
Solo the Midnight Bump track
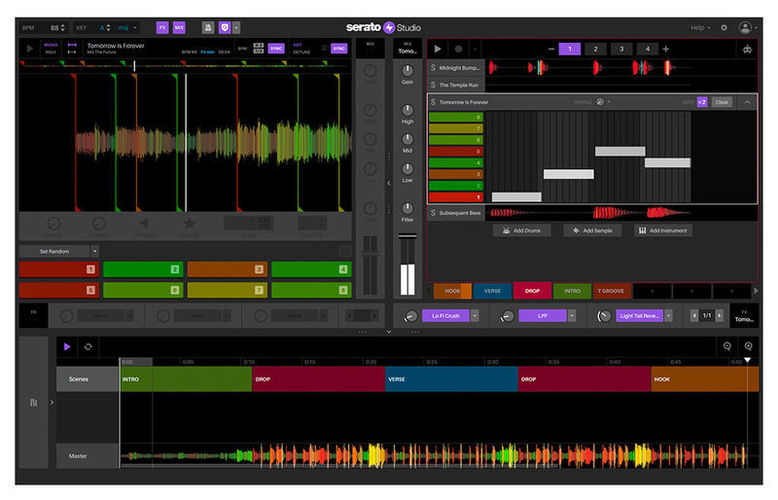click(433, 68)
